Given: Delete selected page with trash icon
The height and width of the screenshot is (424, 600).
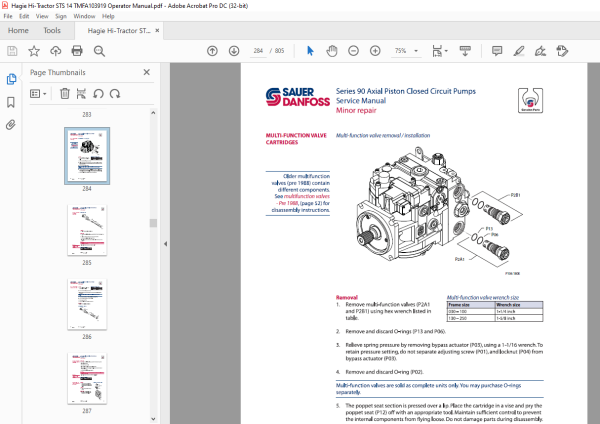Looking at the screenshot, I should [x=65, y=93].
